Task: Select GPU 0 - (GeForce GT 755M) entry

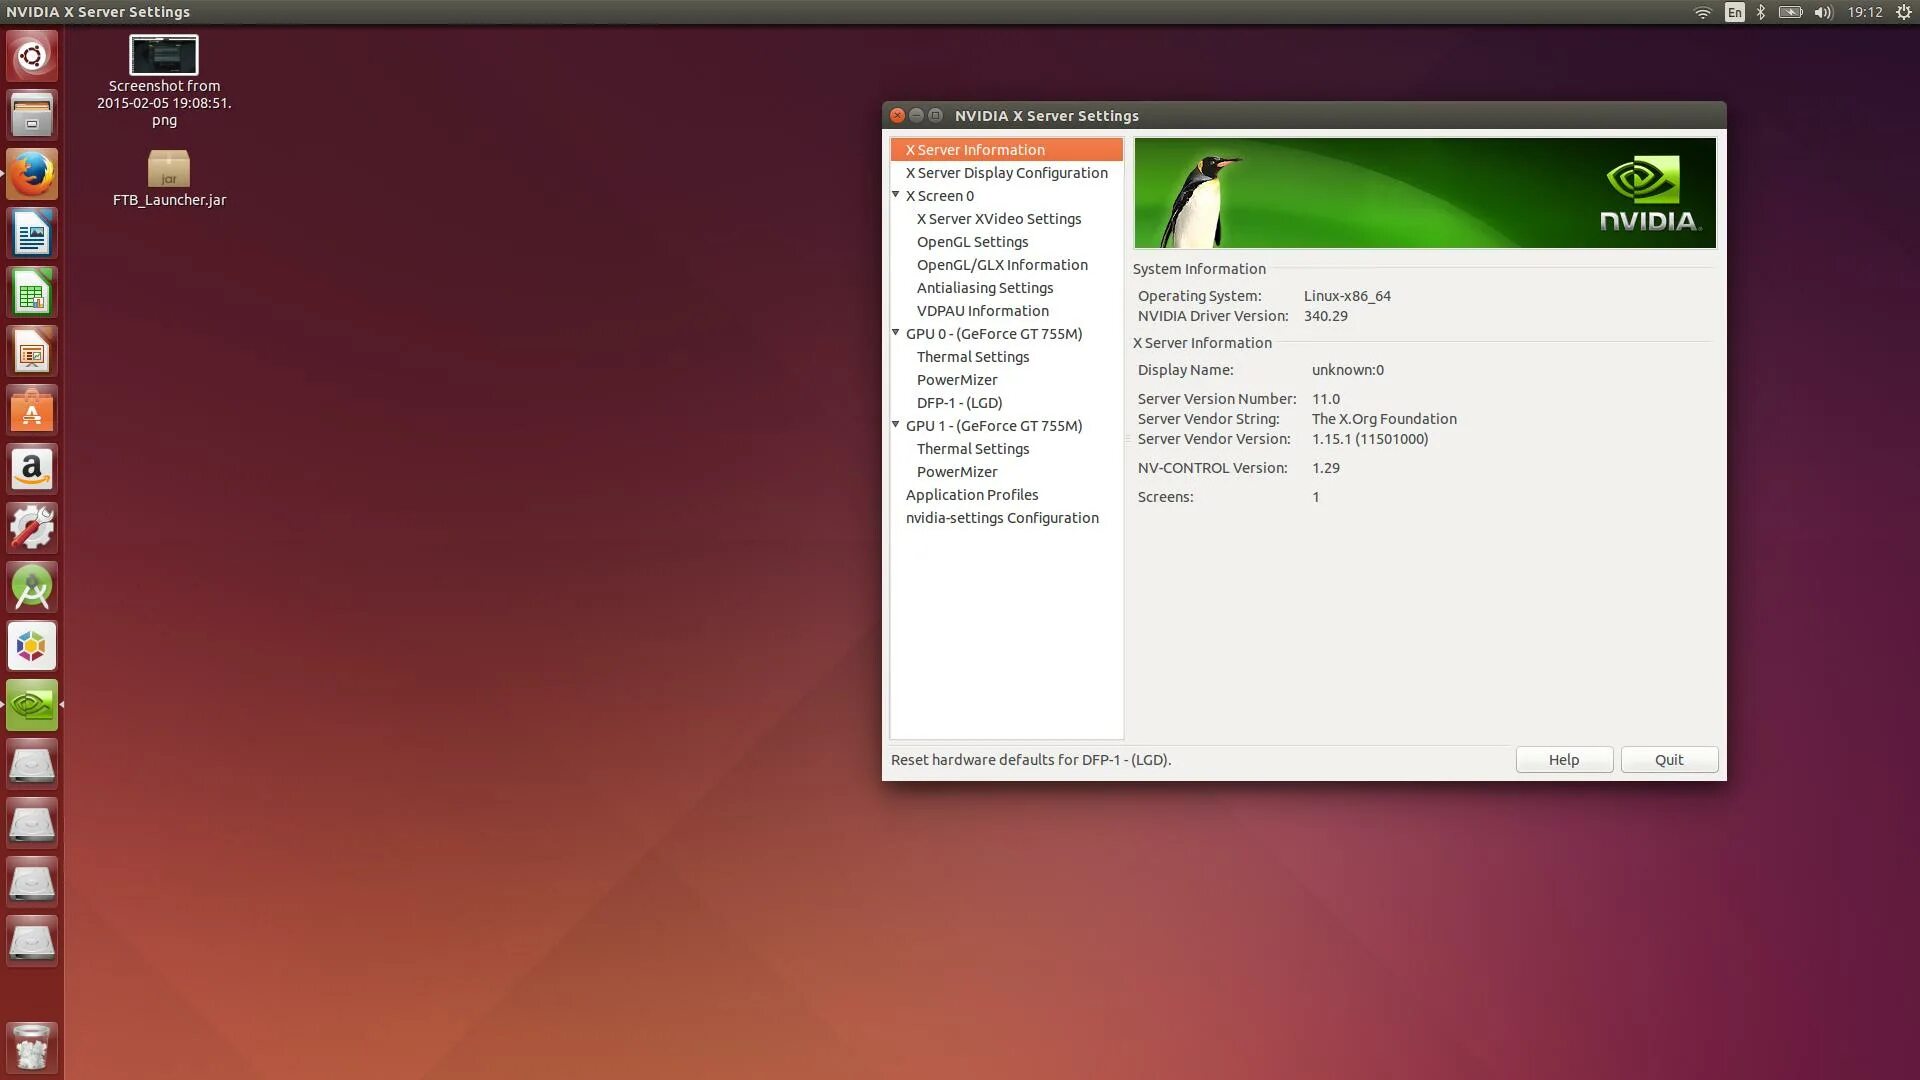Action: (994, 334)
